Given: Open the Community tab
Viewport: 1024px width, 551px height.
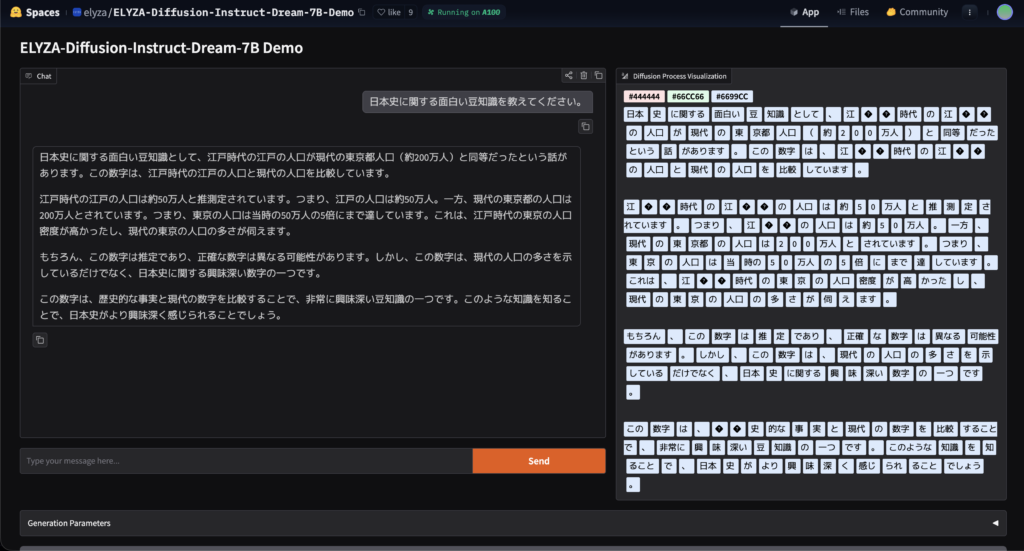Looking at the screenshot, I should (x=916, y=12).
